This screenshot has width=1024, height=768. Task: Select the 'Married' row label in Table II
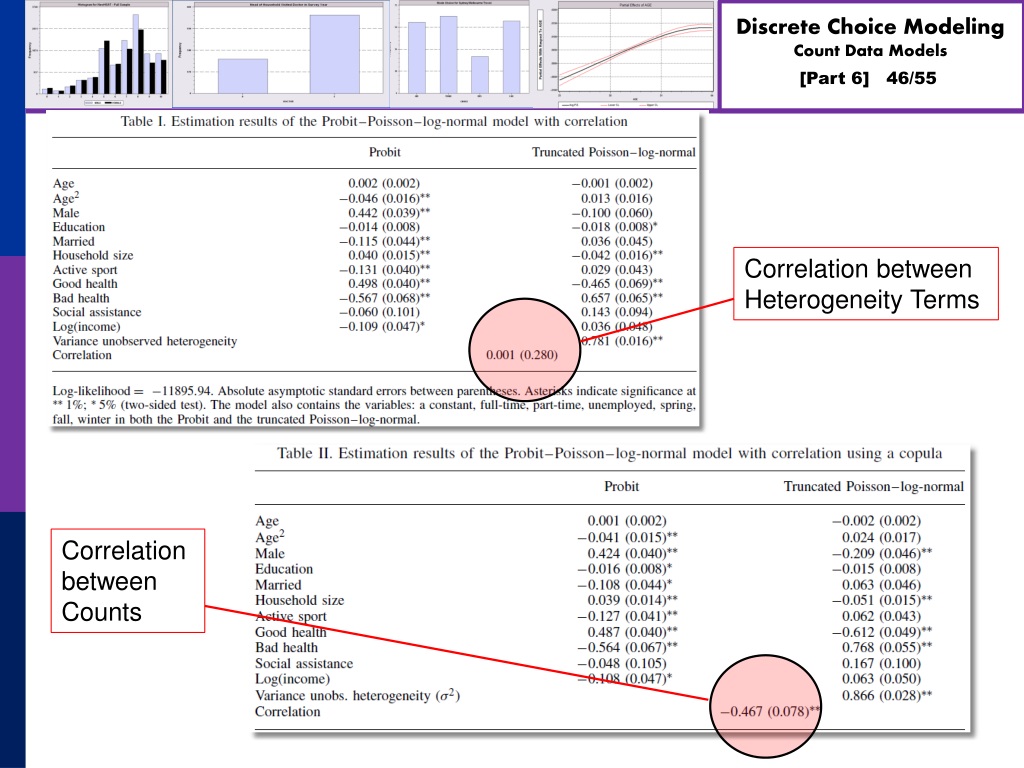[x=278, y=584]
